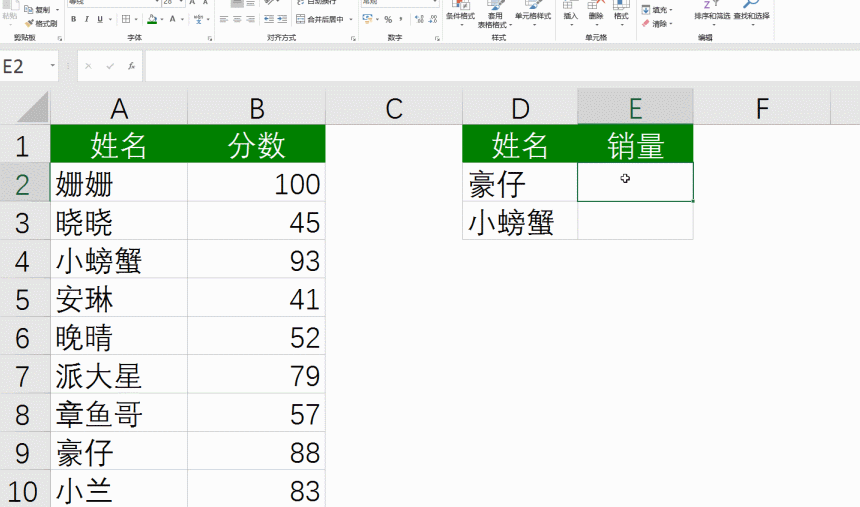
Task: Align text left in the cell
Action: 224,19
